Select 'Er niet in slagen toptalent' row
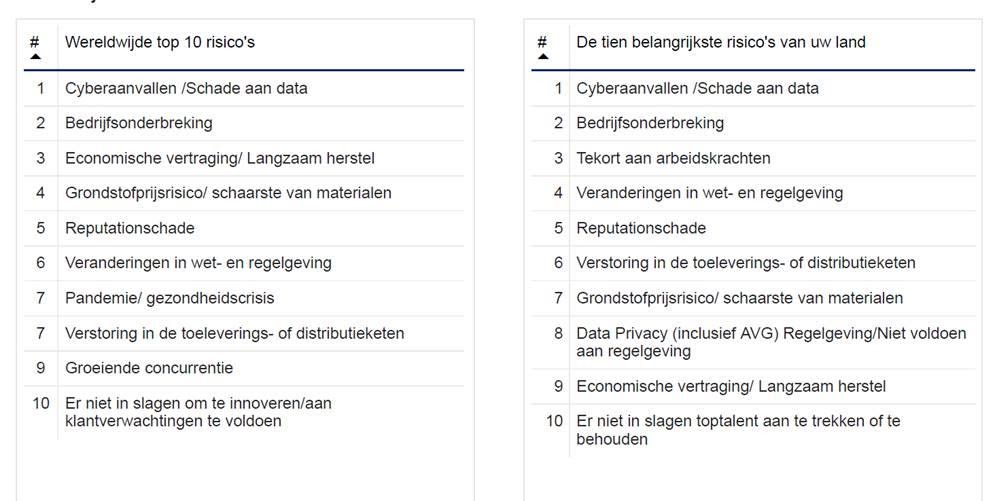The height and width of the screenshot is (501, 995). click(x=738, y=430)
